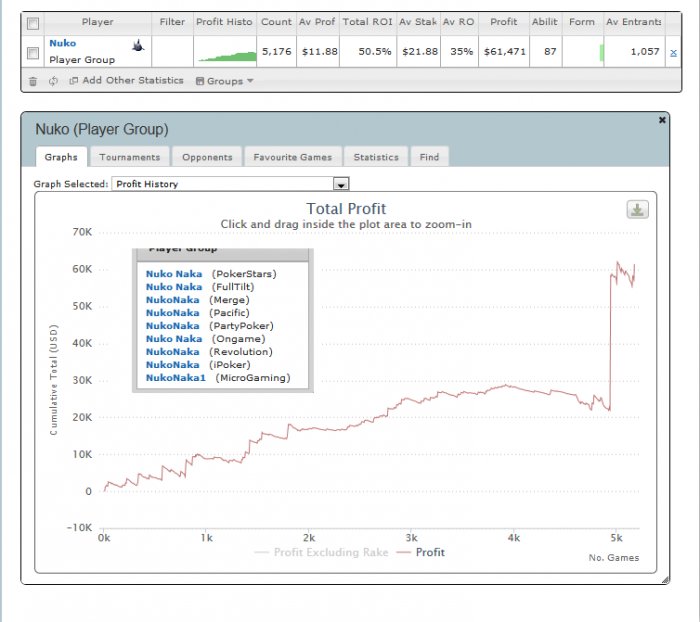
Task: Click the shark icon beside Nuko
Action: 138,45
